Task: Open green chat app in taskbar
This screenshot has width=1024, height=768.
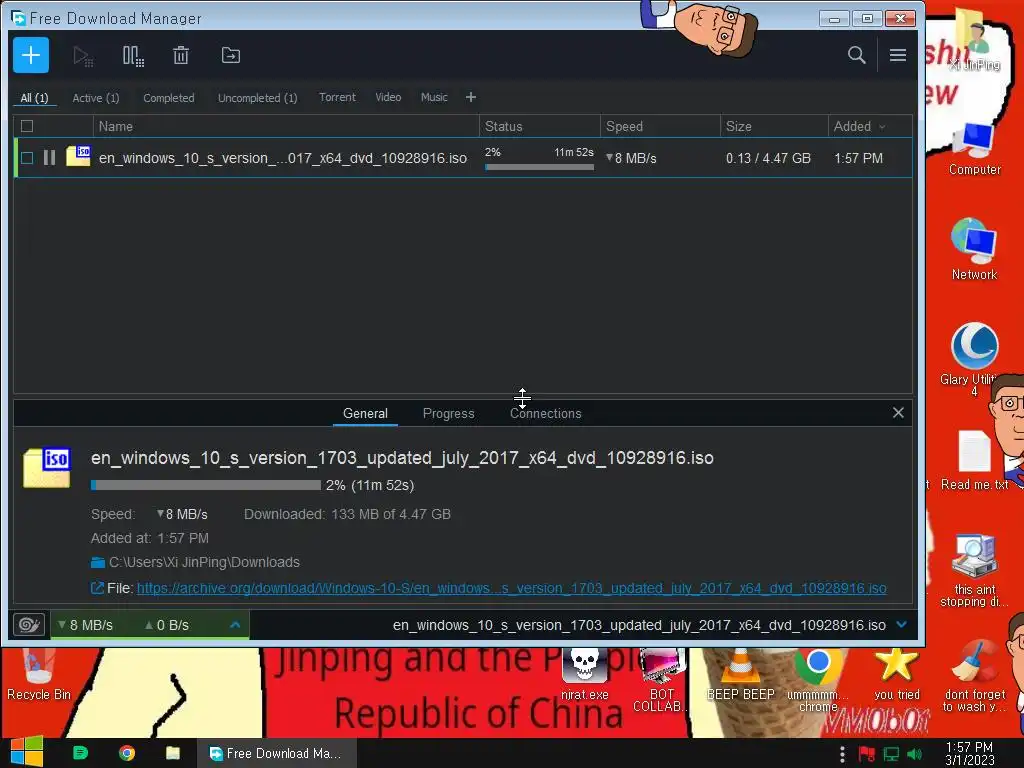Action: (x=80, y=753)
